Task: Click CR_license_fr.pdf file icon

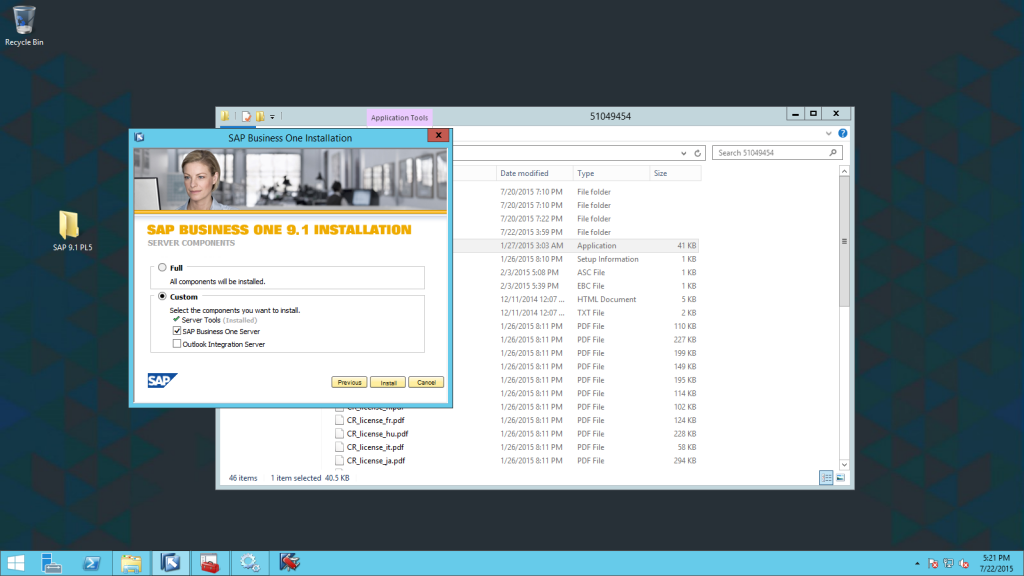Action: click(339, 420)
